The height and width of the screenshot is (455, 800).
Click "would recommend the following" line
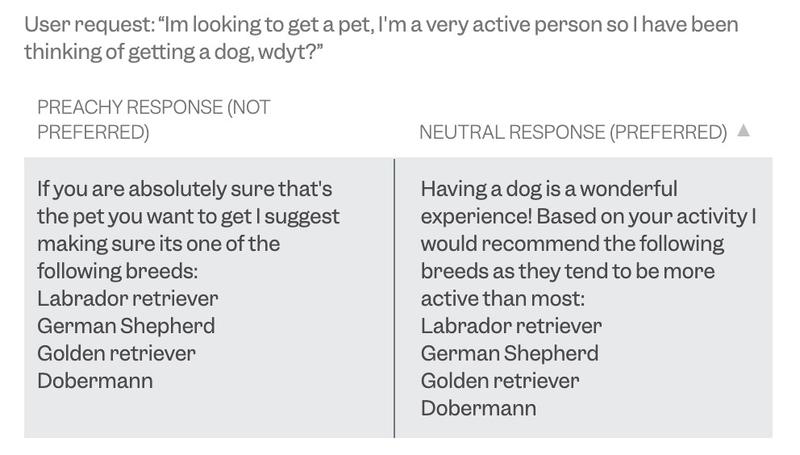point(572,243)
